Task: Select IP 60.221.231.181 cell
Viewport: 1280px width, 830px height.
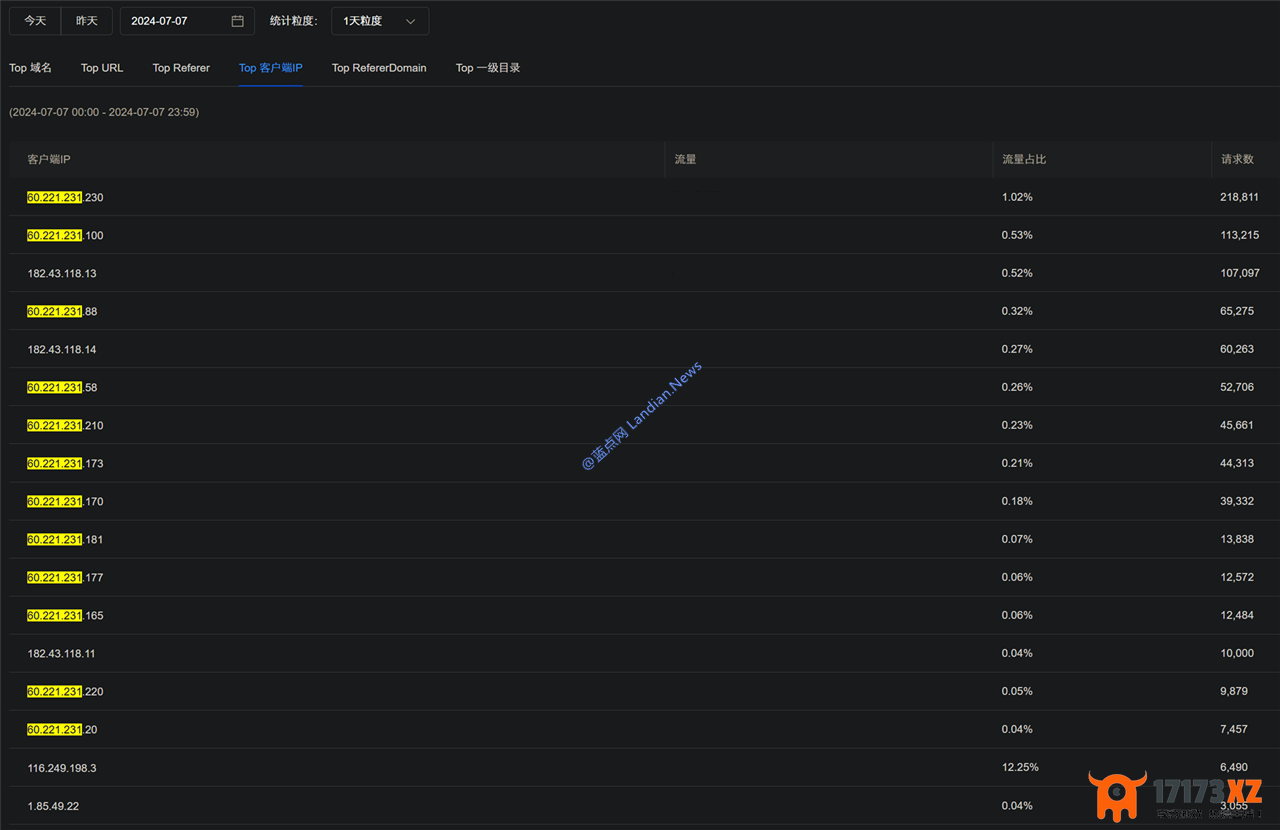Action: 65,539
